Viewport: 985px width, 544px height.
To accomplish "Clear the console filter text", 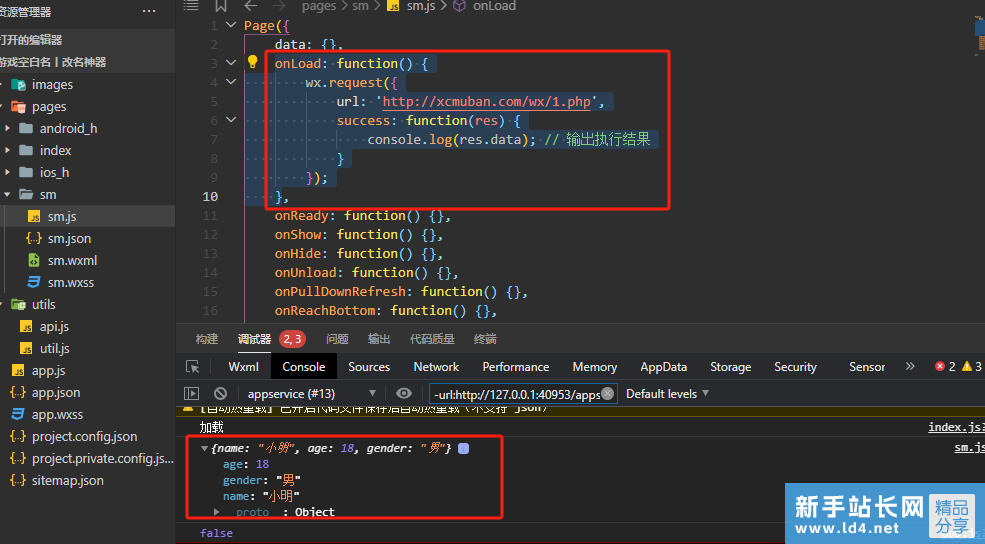I will click(x=607, y=393).
